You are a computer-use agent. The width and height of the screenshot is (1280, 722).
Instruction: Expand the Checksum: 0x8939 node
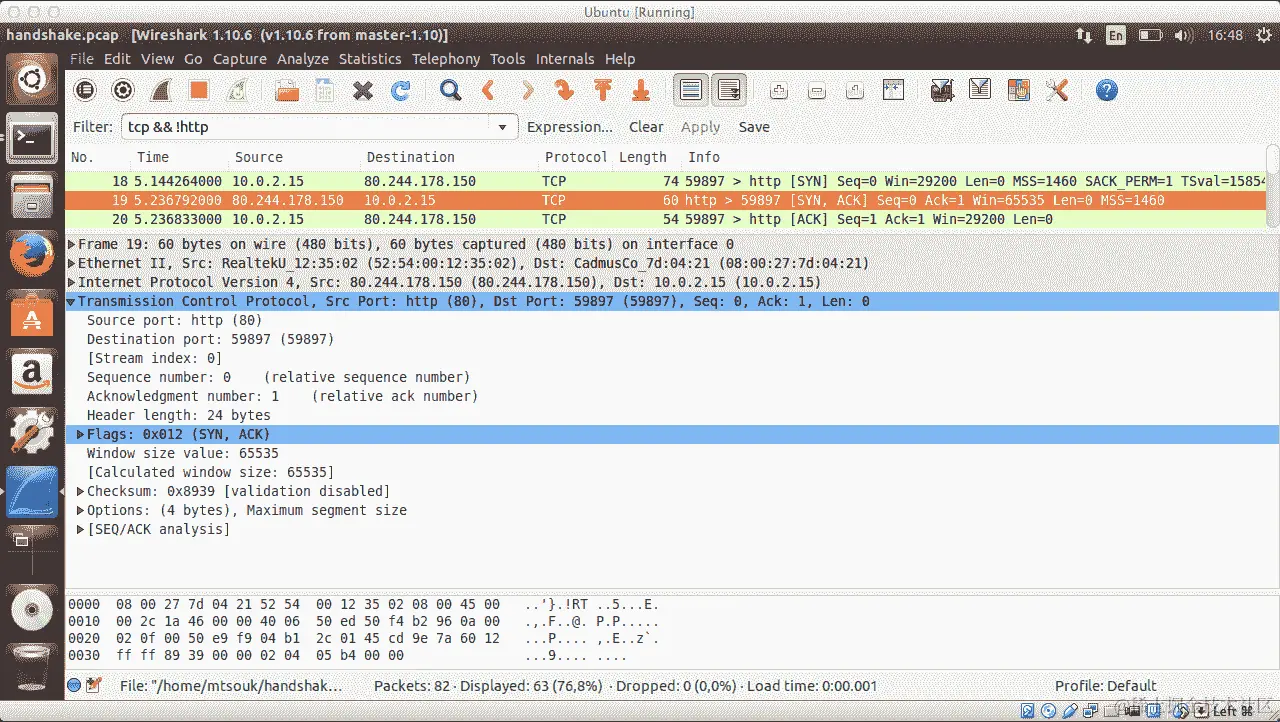[81, 491]
